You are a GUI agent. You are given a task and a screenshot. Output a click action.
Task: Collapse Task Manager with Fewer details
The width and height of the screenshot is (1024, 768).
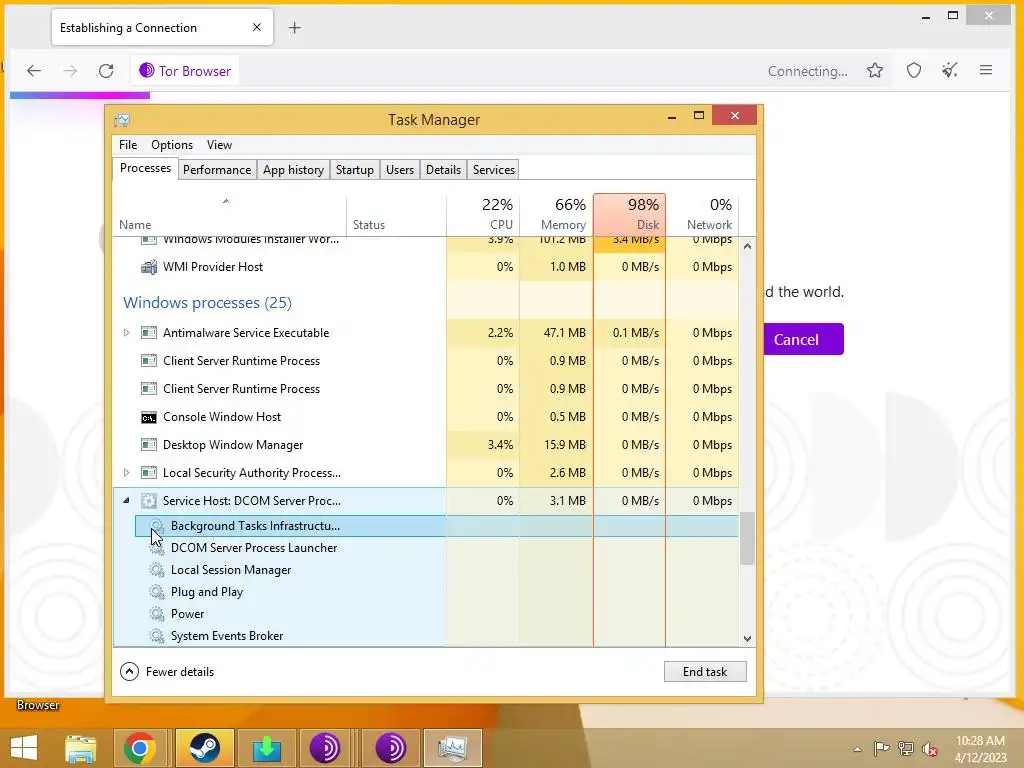click(167, 671)
